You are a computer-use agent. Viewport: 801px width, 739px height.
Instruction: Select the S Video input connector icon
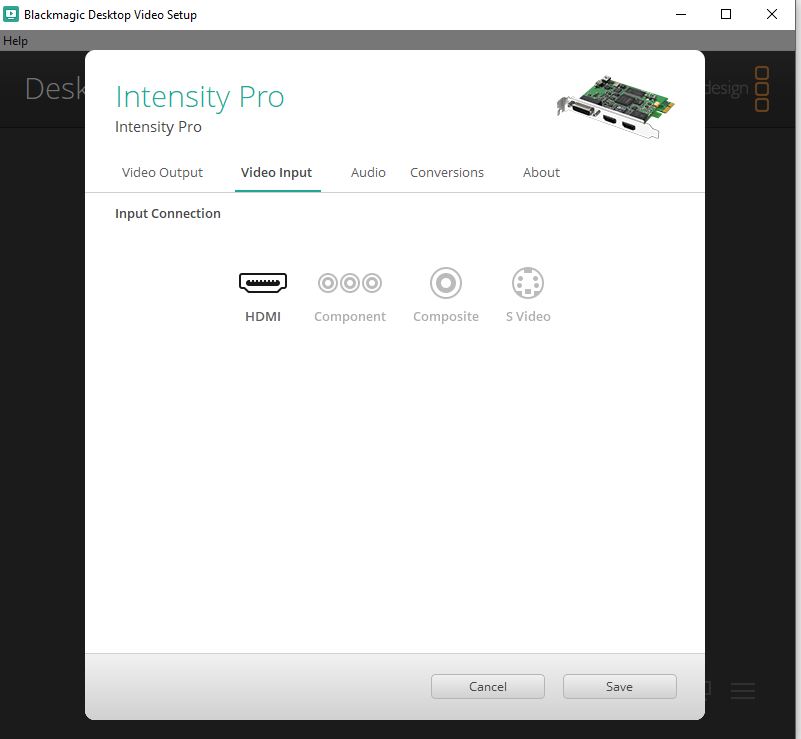coord(528,282)
